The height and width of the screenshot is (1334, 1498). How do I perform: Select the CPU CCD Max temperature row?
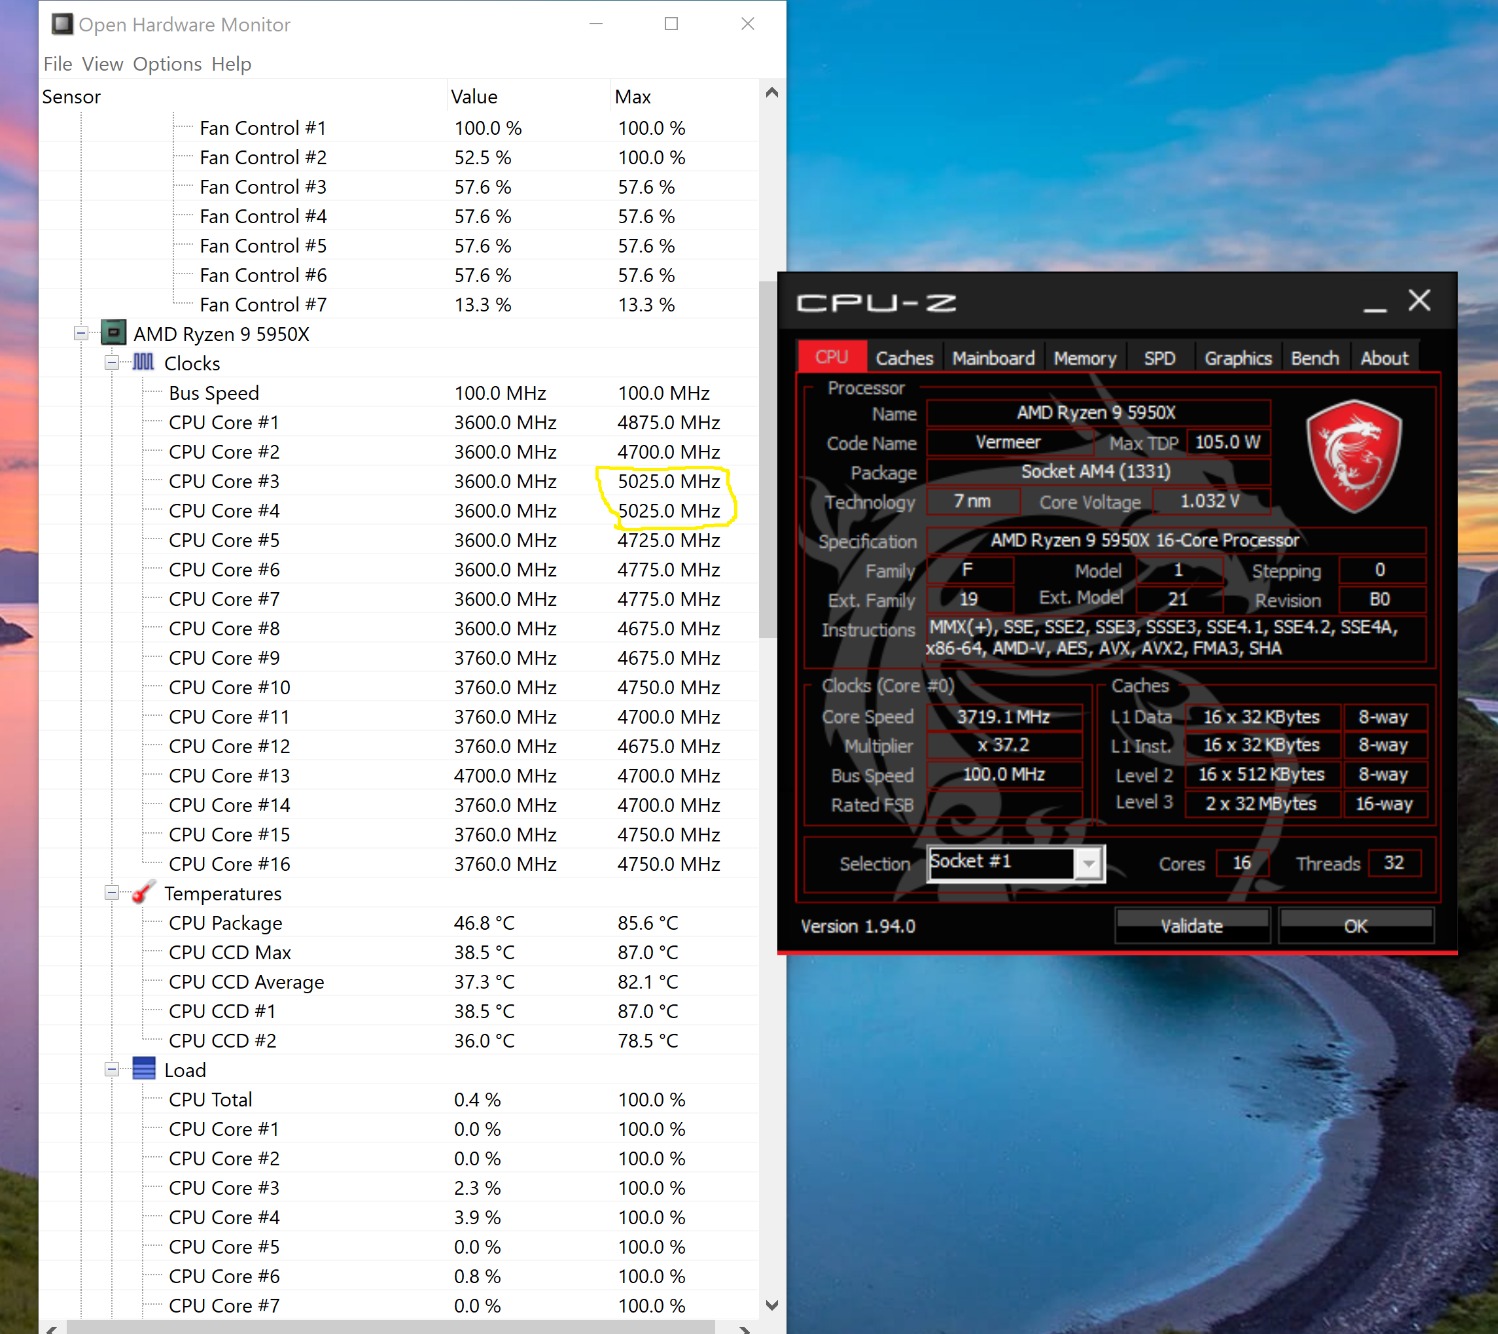398,952
